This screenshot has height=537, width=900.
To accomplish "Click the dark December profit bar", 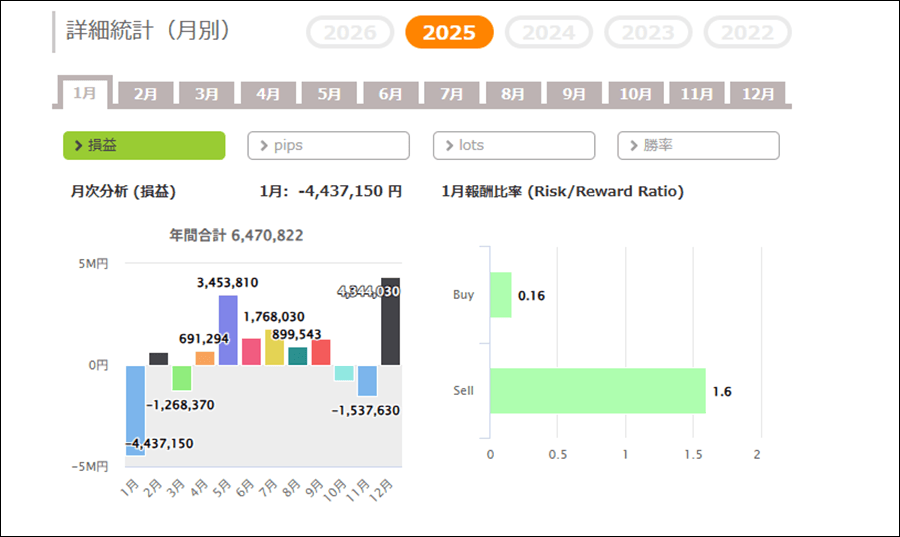I will (390, 321).
